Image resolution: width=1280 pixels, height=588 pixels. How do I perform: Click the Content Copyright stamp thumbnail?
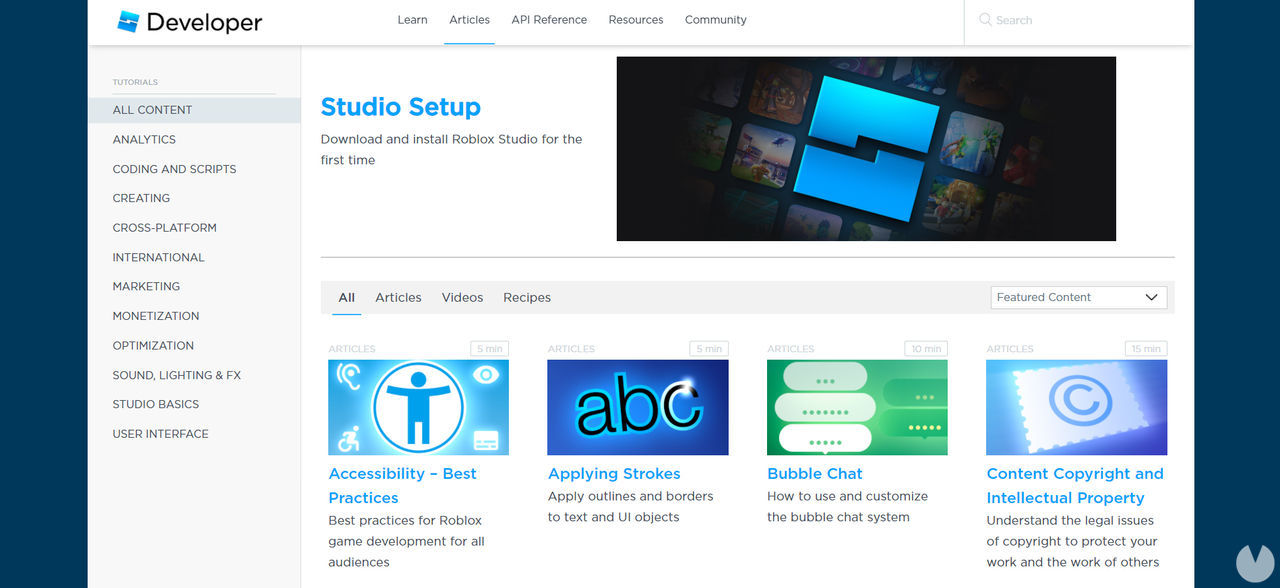pos(1076,407)
